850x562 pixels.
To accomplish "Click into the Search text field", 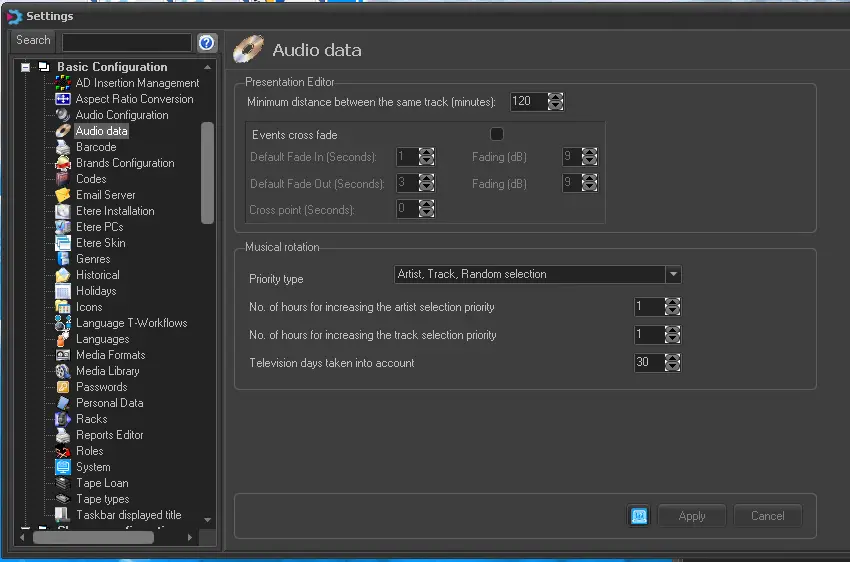I will point(126,42).
